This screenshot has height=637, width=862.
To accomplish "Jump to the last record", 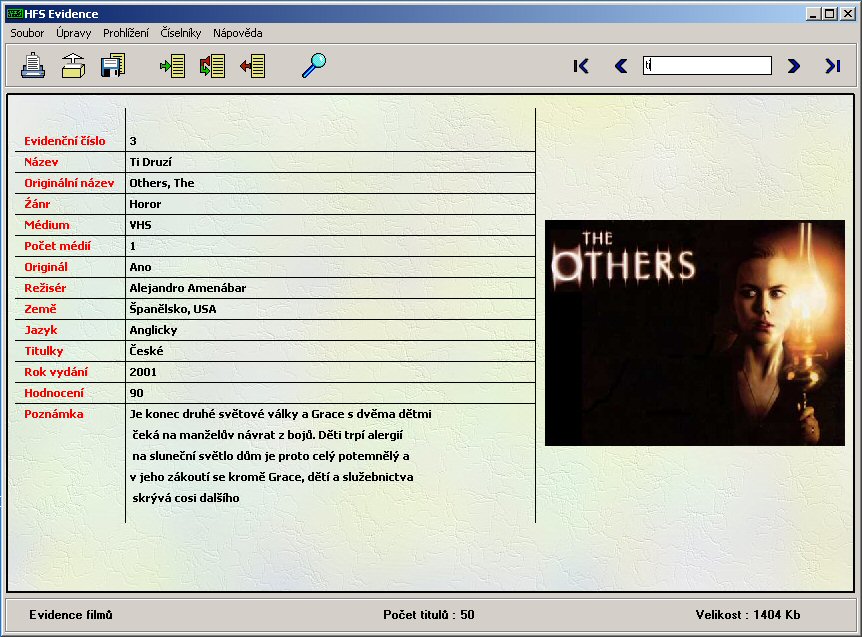I will 833,66.
